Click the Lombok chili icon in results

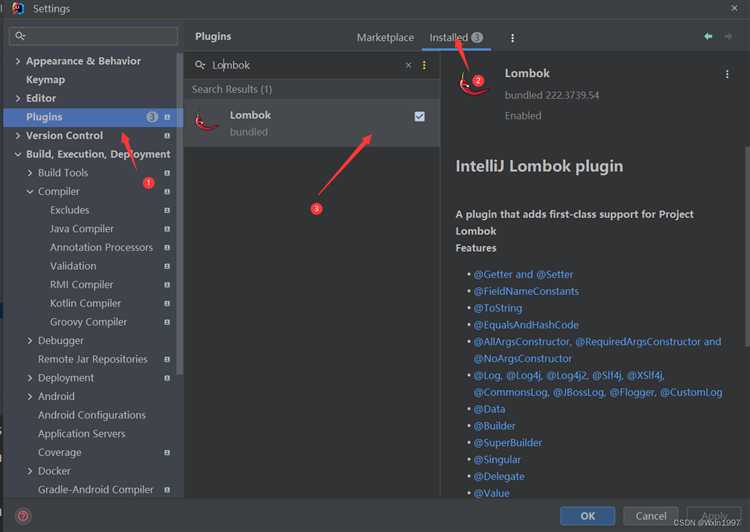(x=206, y=123)
